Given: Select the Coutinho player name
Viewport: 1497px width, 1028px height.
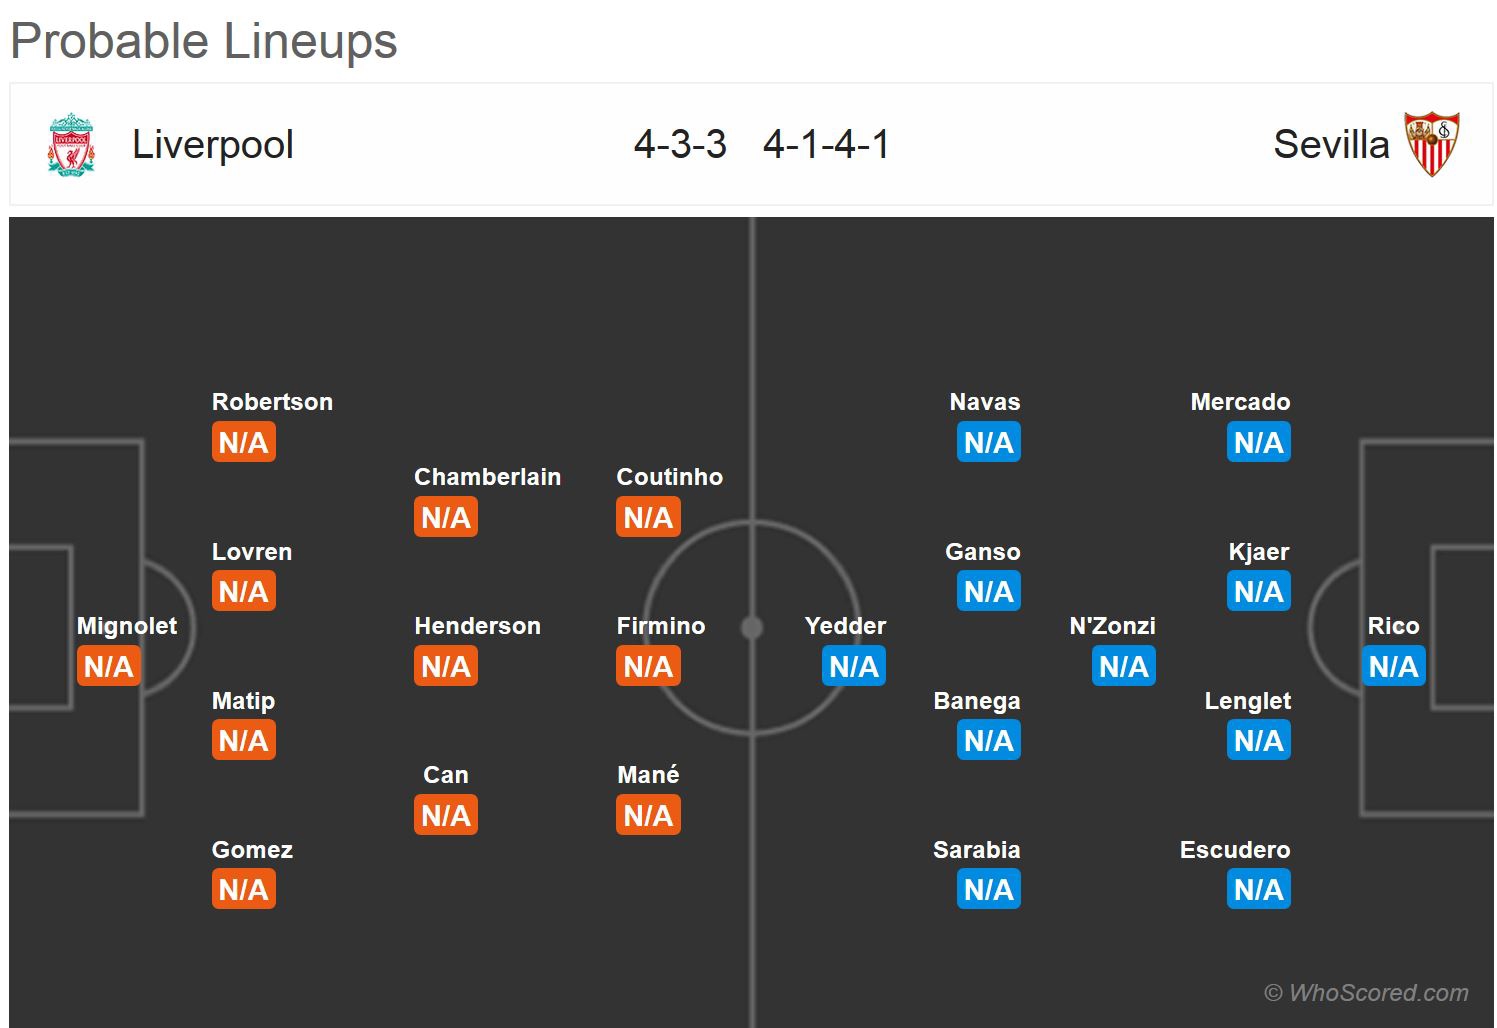Looking at the screenshot, I should click(x=669, y=477).
